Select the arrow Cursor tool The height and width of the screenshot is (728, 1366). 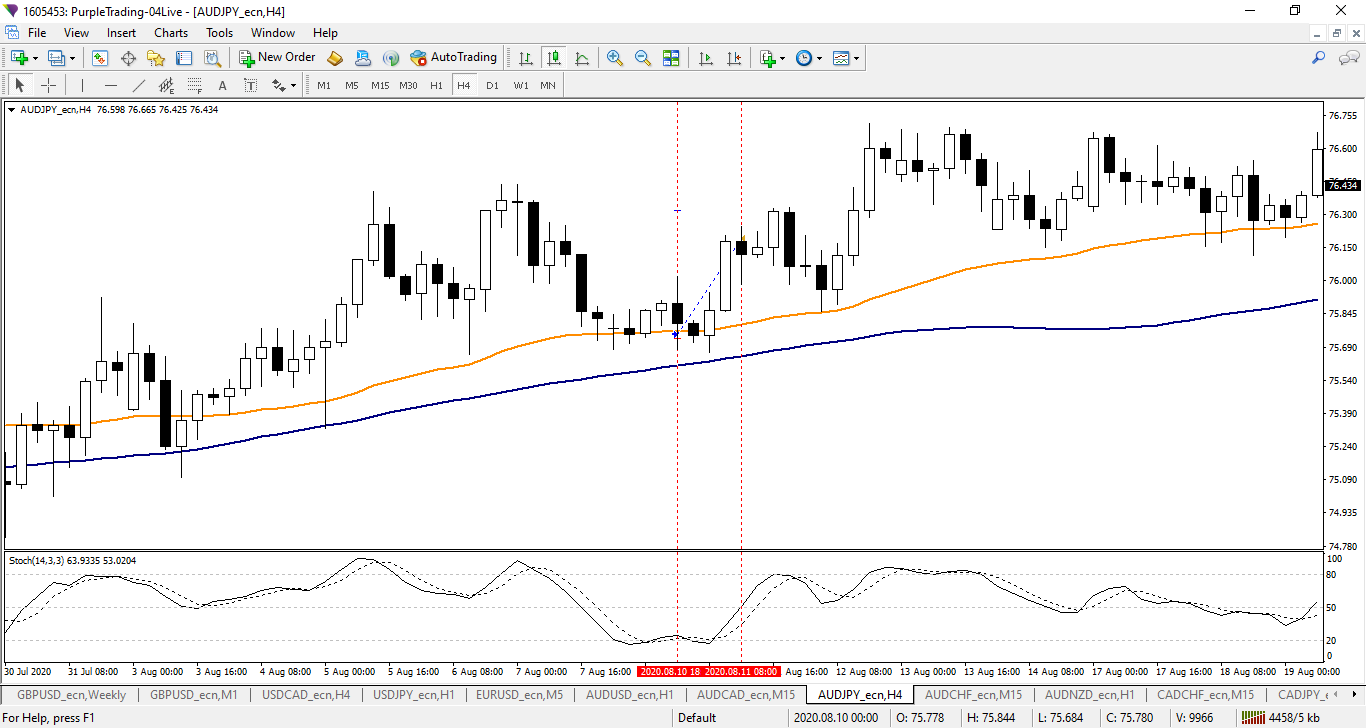(20, 85)
